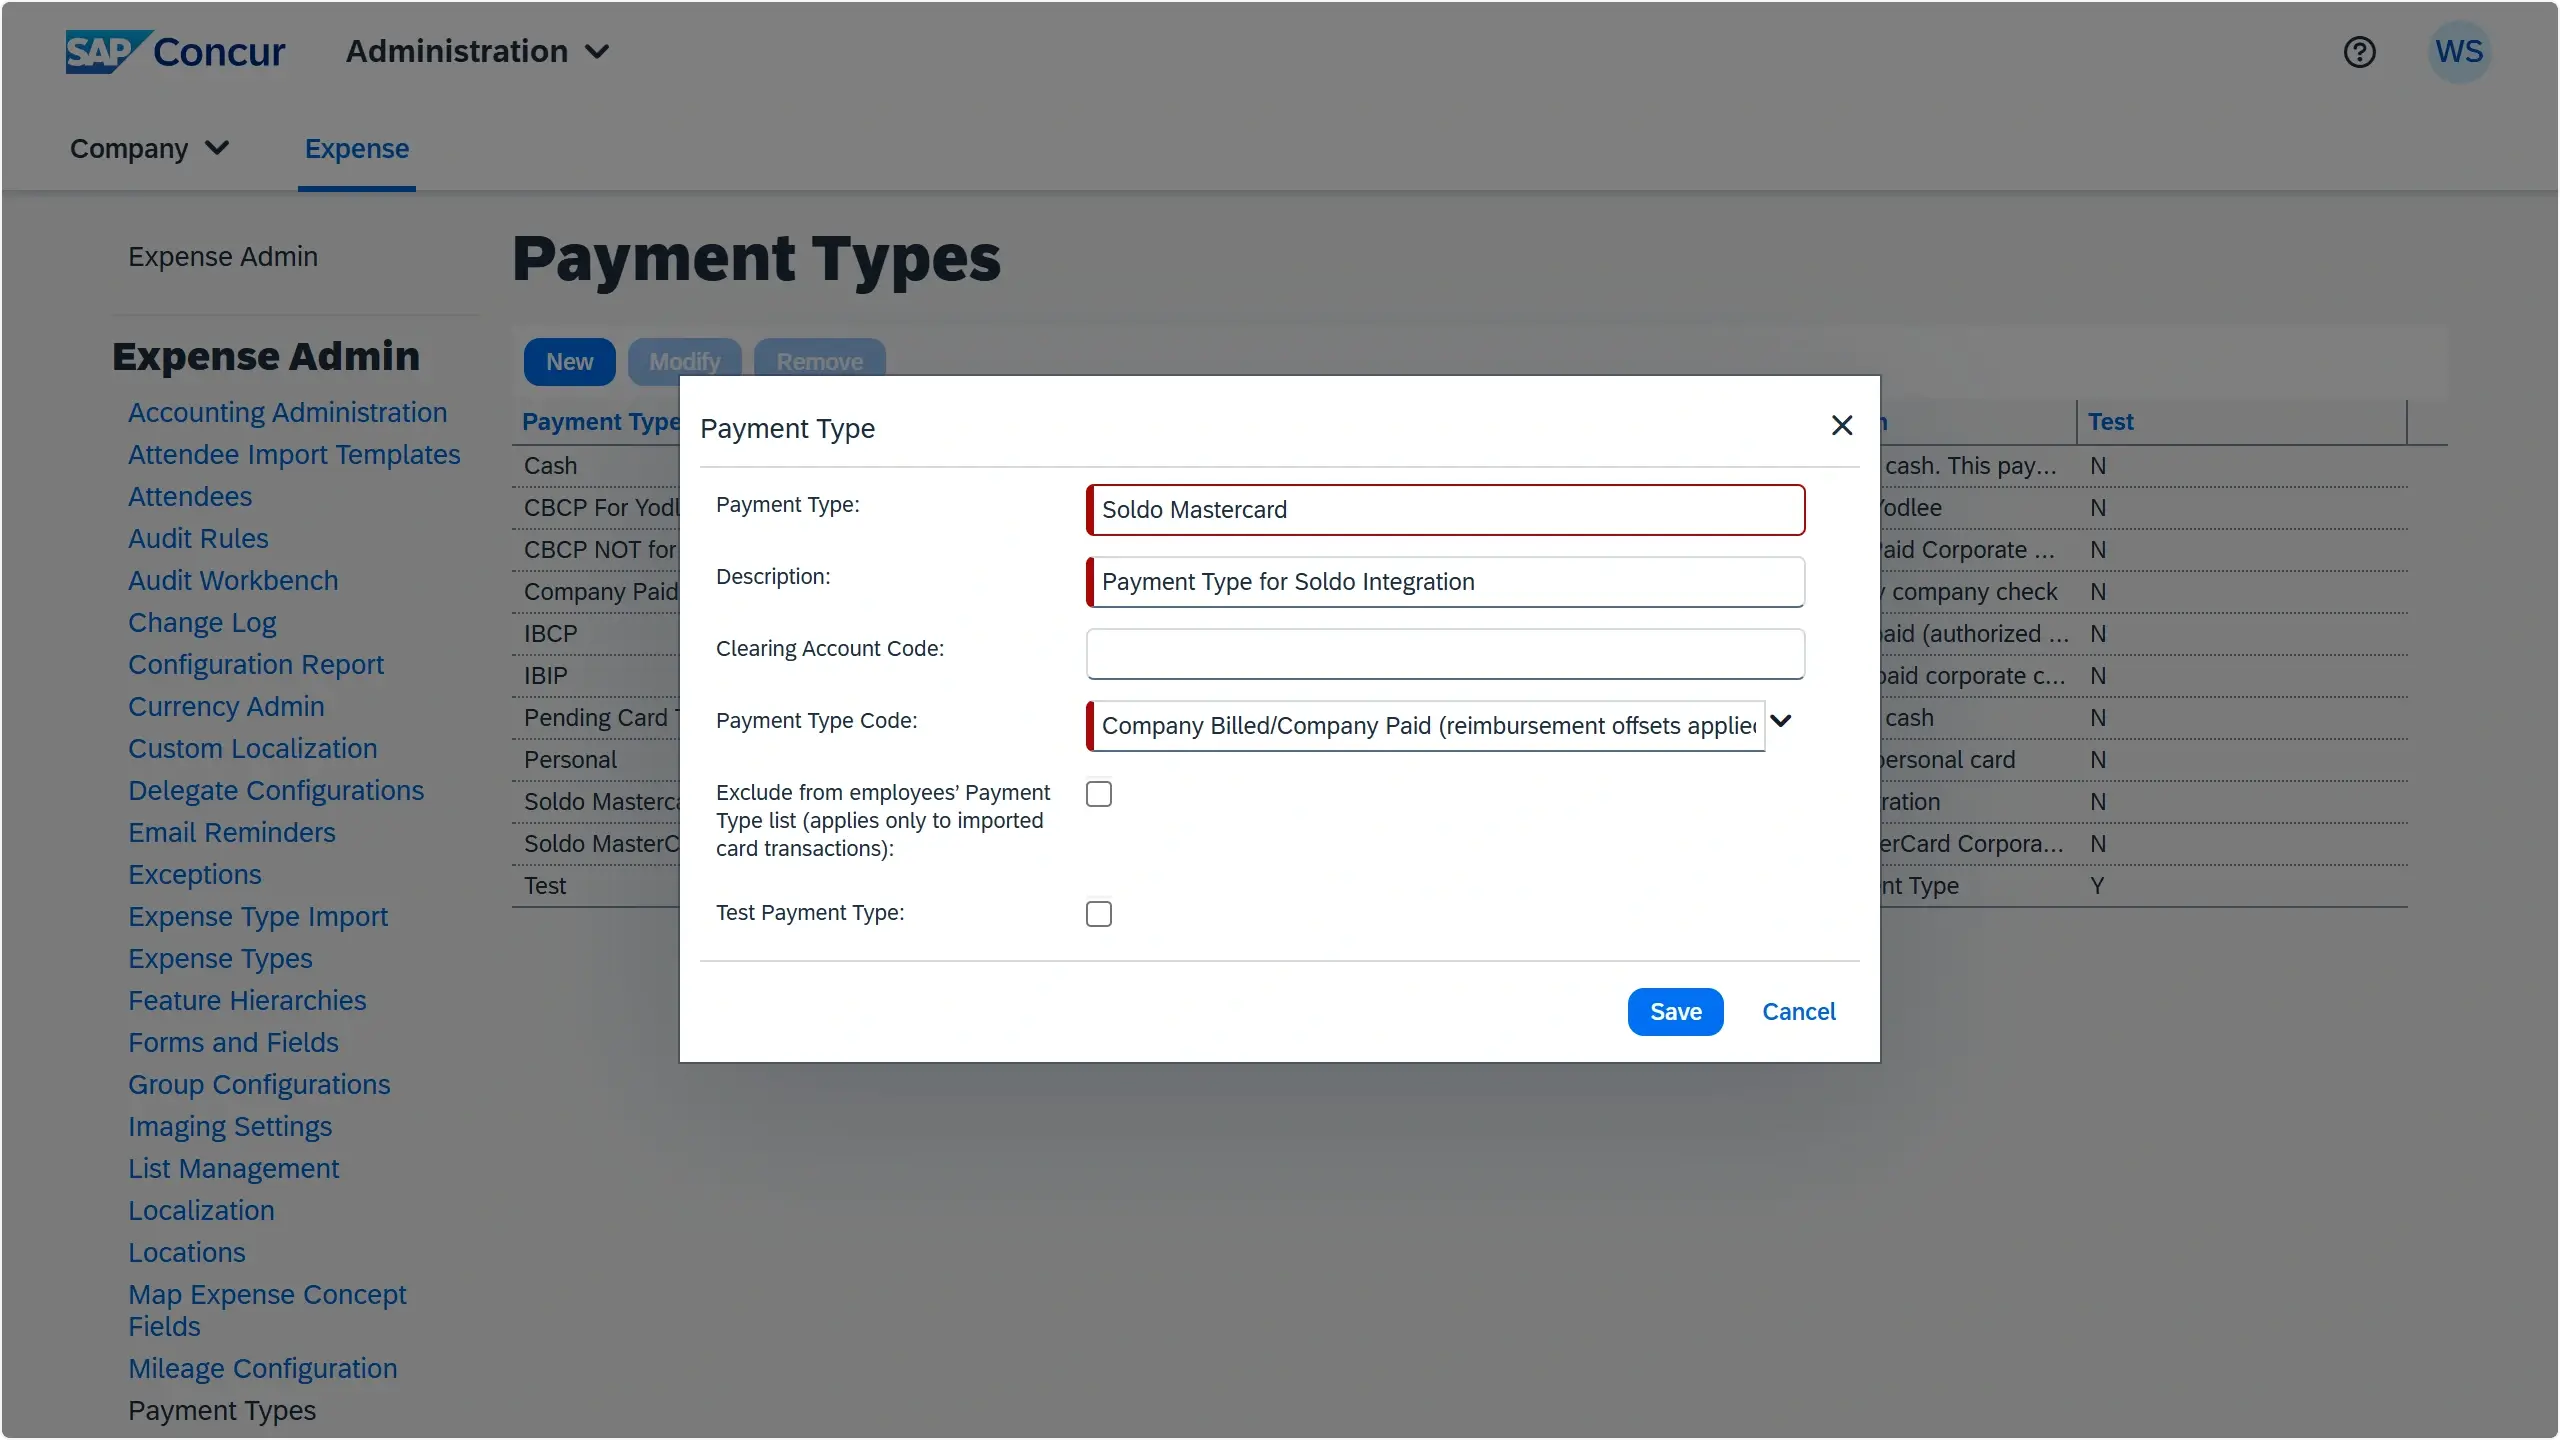
Task: Open Audit Workbench
Action: point(233,580)
